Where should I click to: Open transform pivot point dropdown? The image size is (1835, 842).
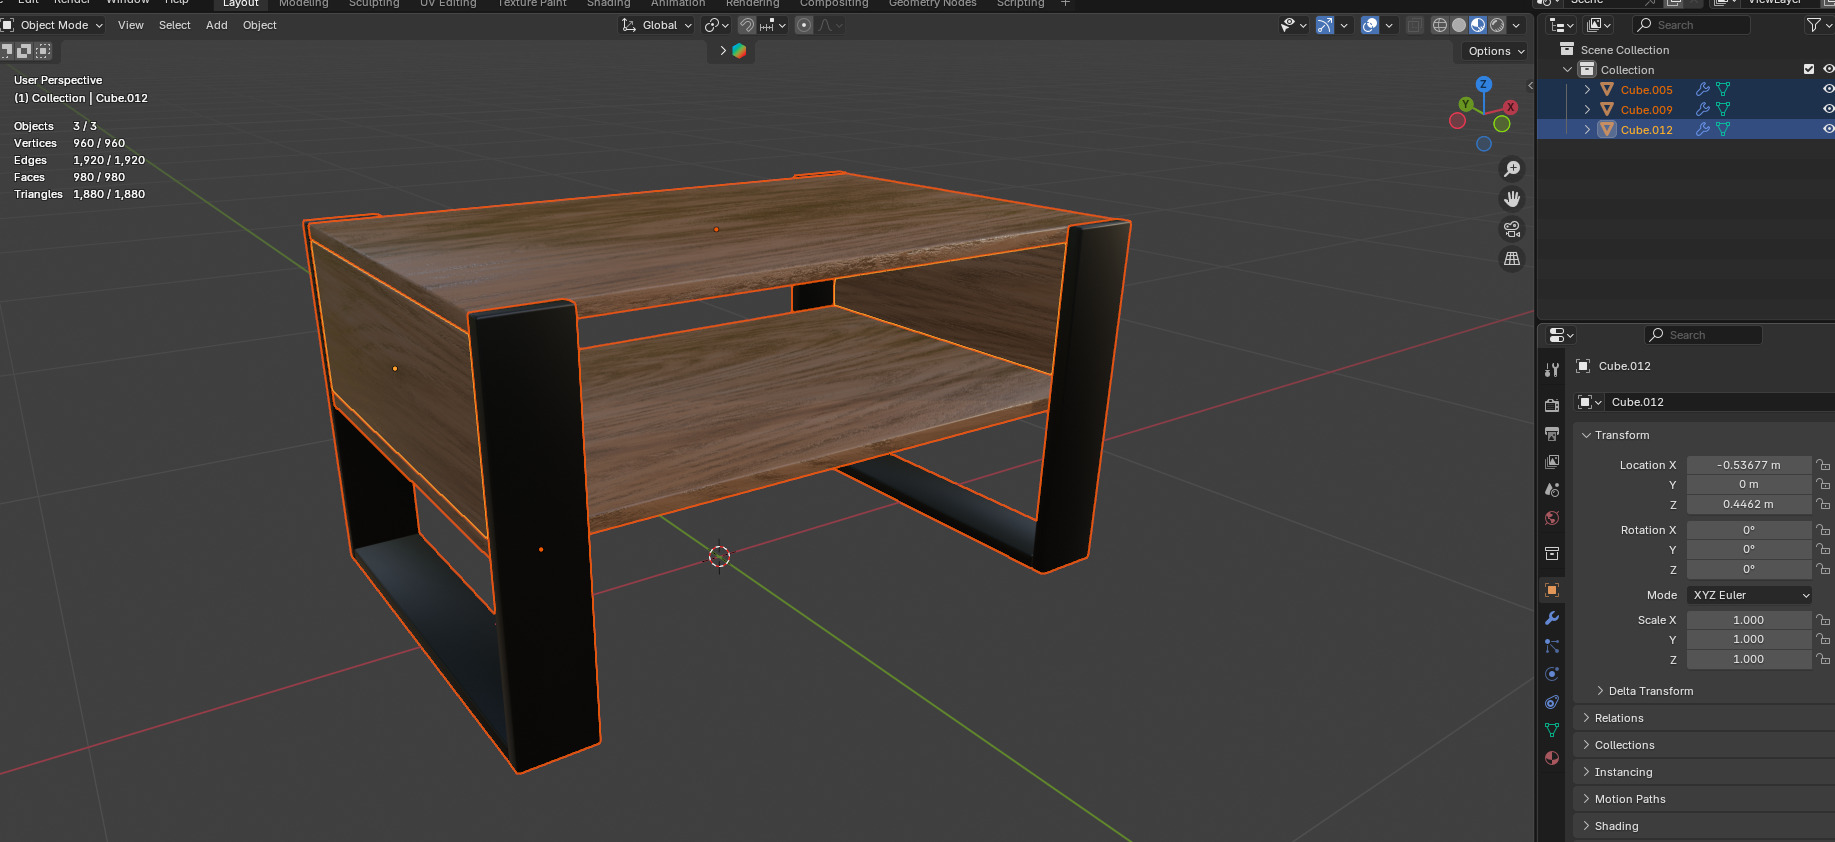pyautogui.click(x=716, y=25)
